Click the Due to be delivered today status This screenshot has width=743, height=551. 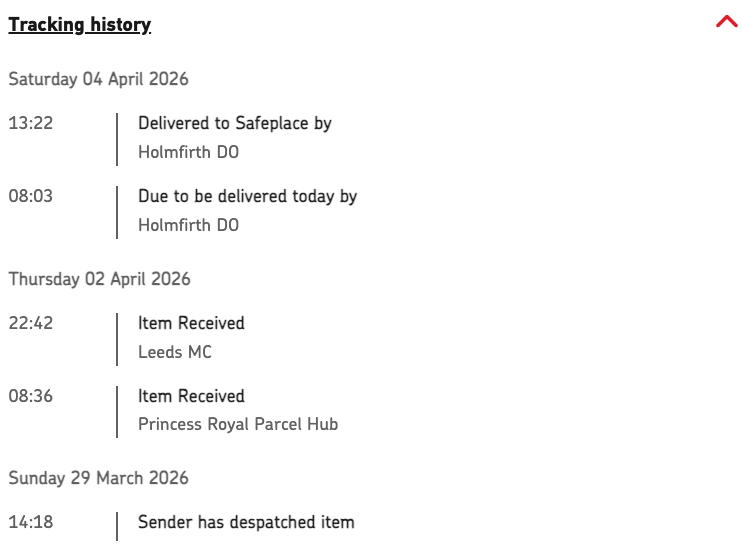(x=247, y=196)
